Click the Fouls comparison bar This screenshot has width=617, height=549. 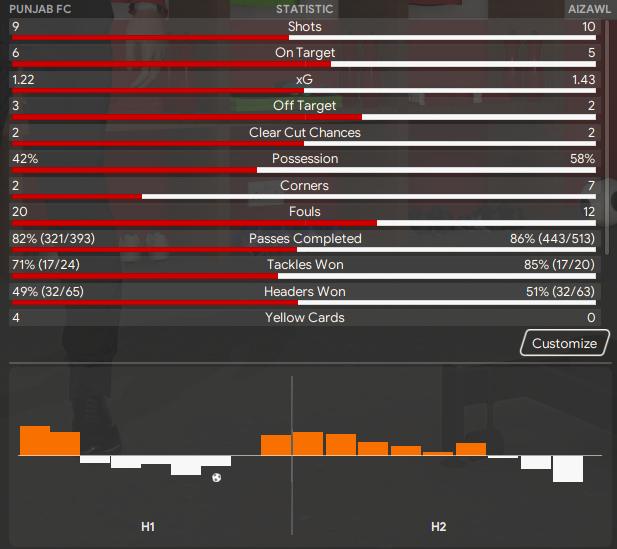[304, 223]
